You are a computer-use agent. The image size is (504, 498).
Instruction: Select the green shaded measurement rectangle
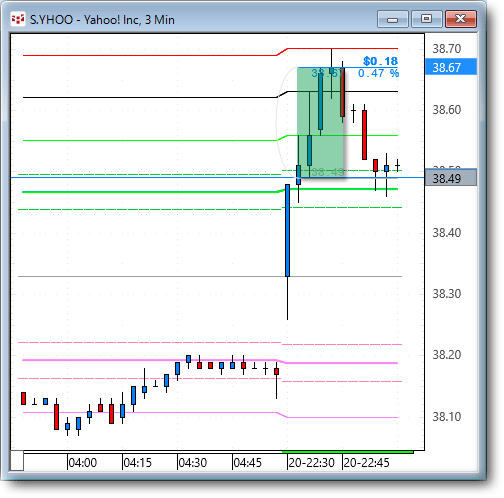[x=321, y=122]
